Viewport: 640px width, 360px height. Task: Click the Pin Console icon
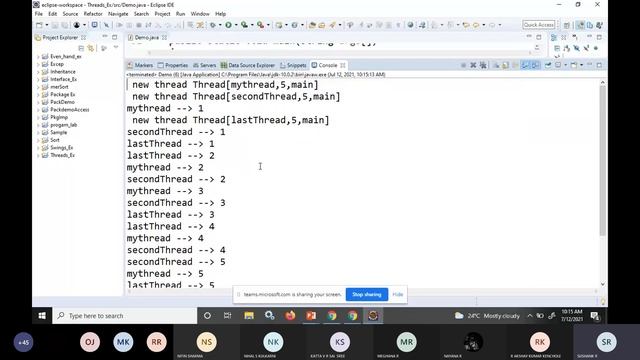coord(548,65)
